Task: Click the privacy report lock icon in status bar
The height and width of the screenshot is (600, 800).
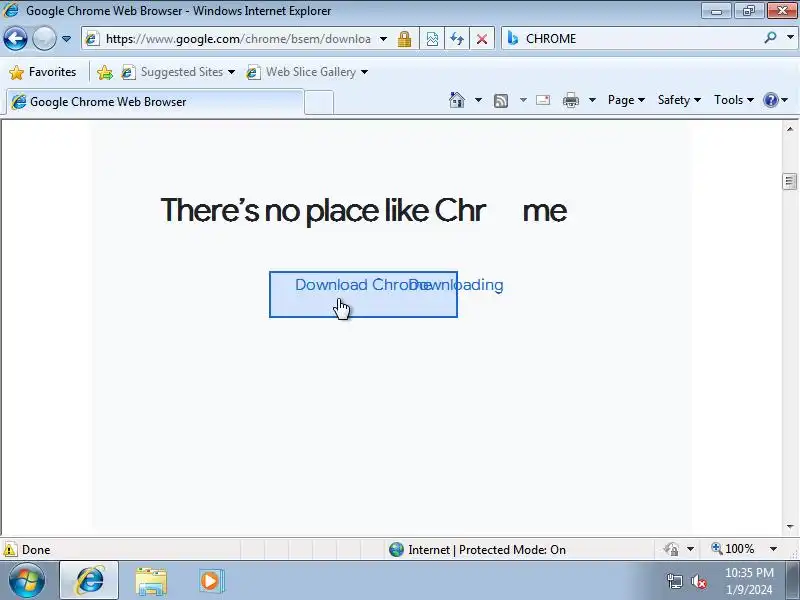Action: 671,549
